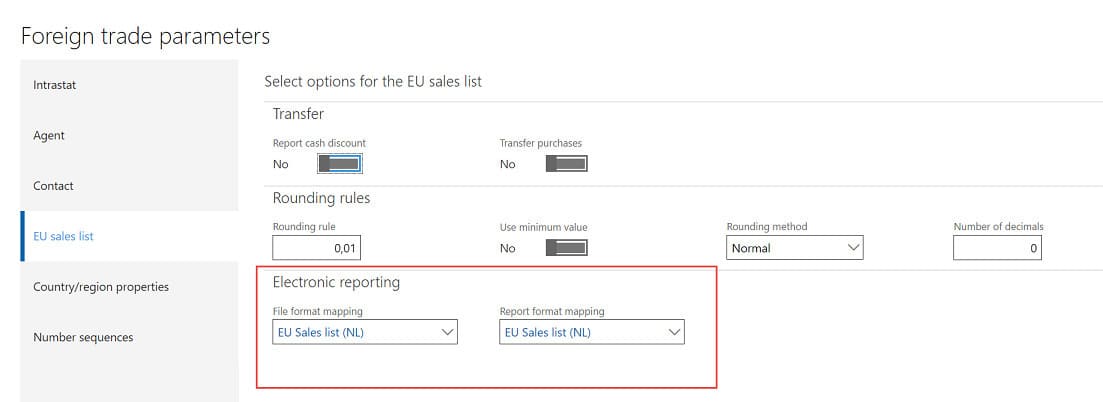Turn on Use minimum value switch
The width and height of the screenshot is (1103, 402).
(x=566, y=248)
